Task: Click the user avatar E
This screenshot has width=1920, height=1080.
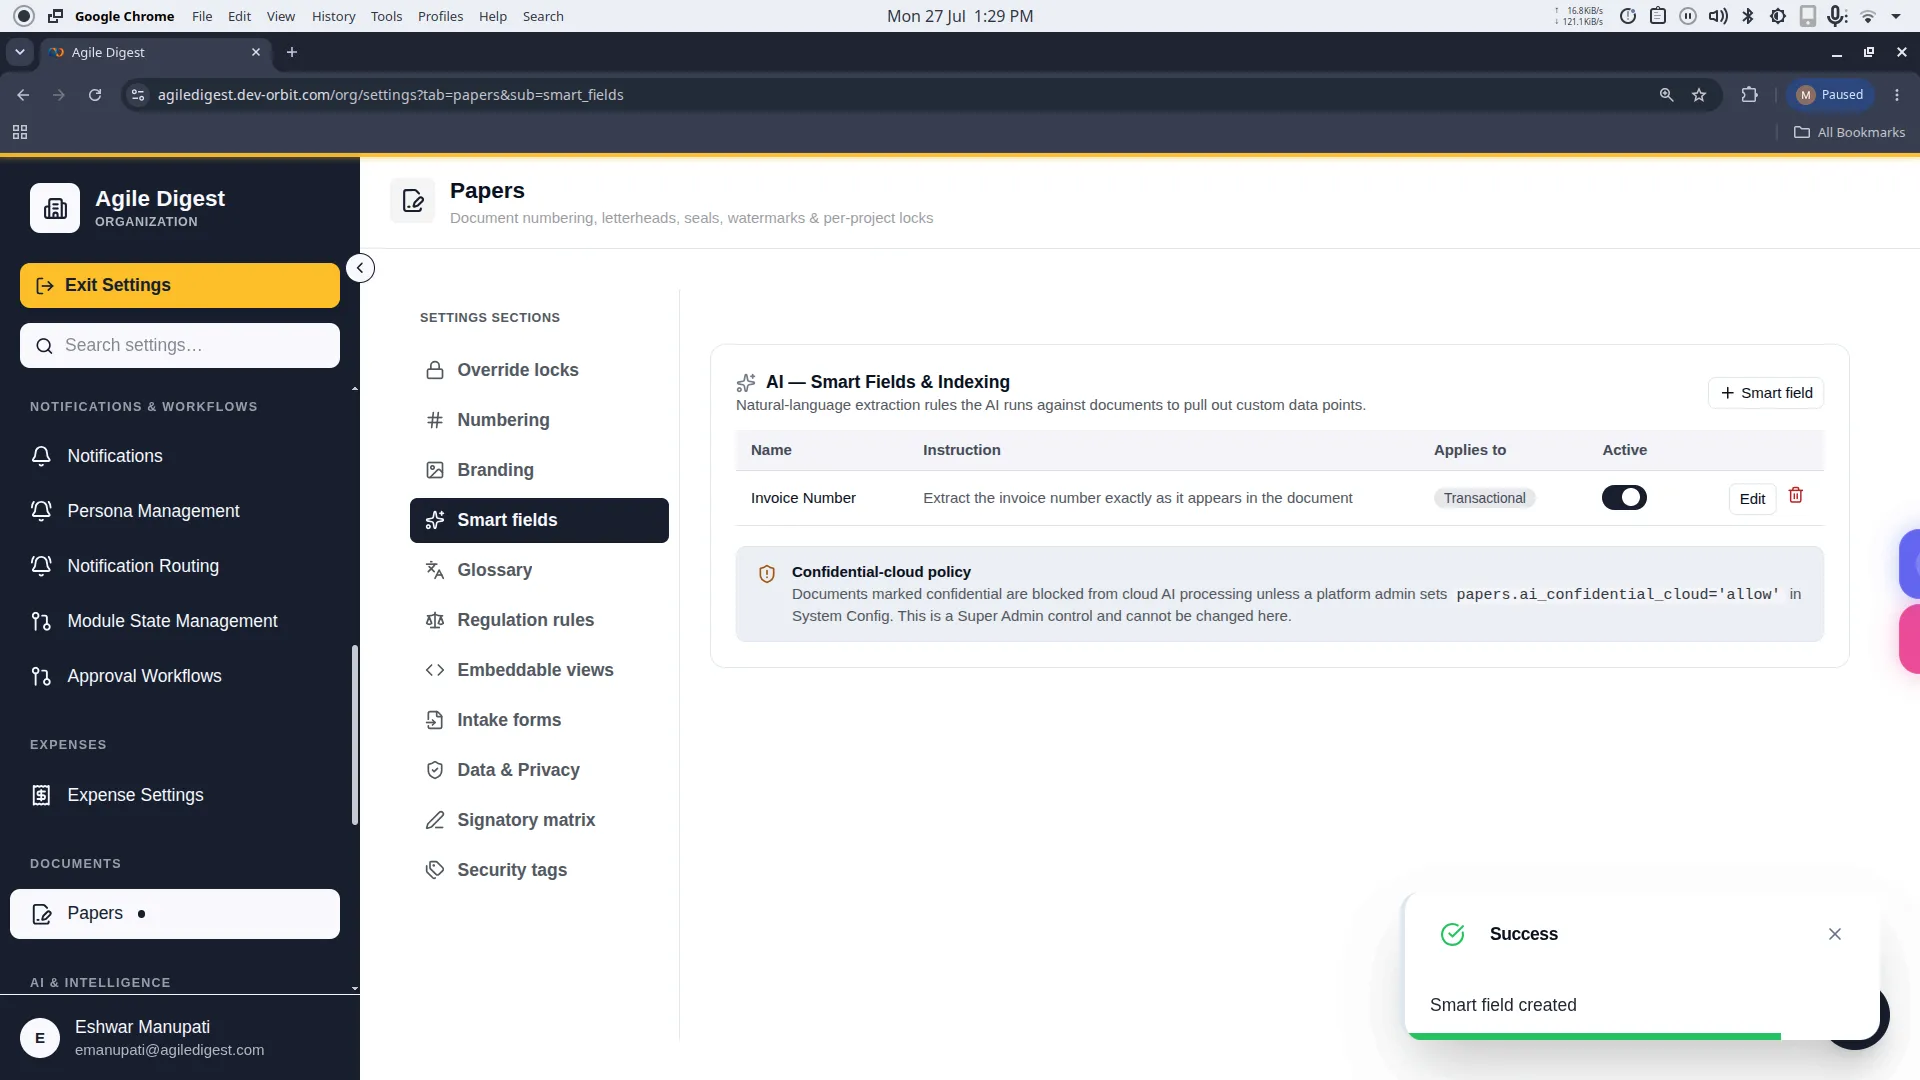Action: point(40,1038)
